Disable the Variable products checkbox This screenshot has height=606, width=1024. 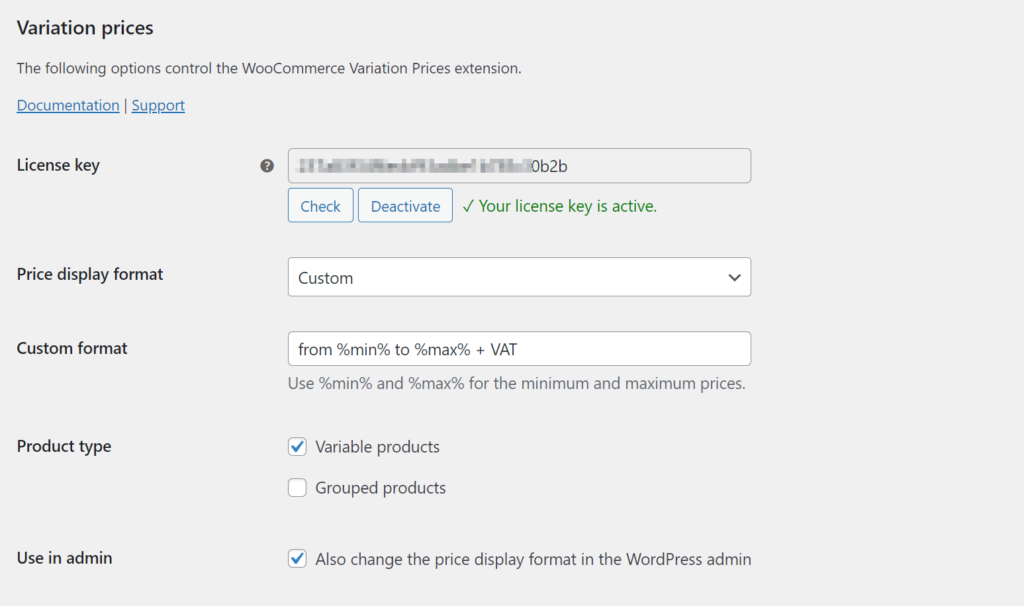[x=297, y=446]
